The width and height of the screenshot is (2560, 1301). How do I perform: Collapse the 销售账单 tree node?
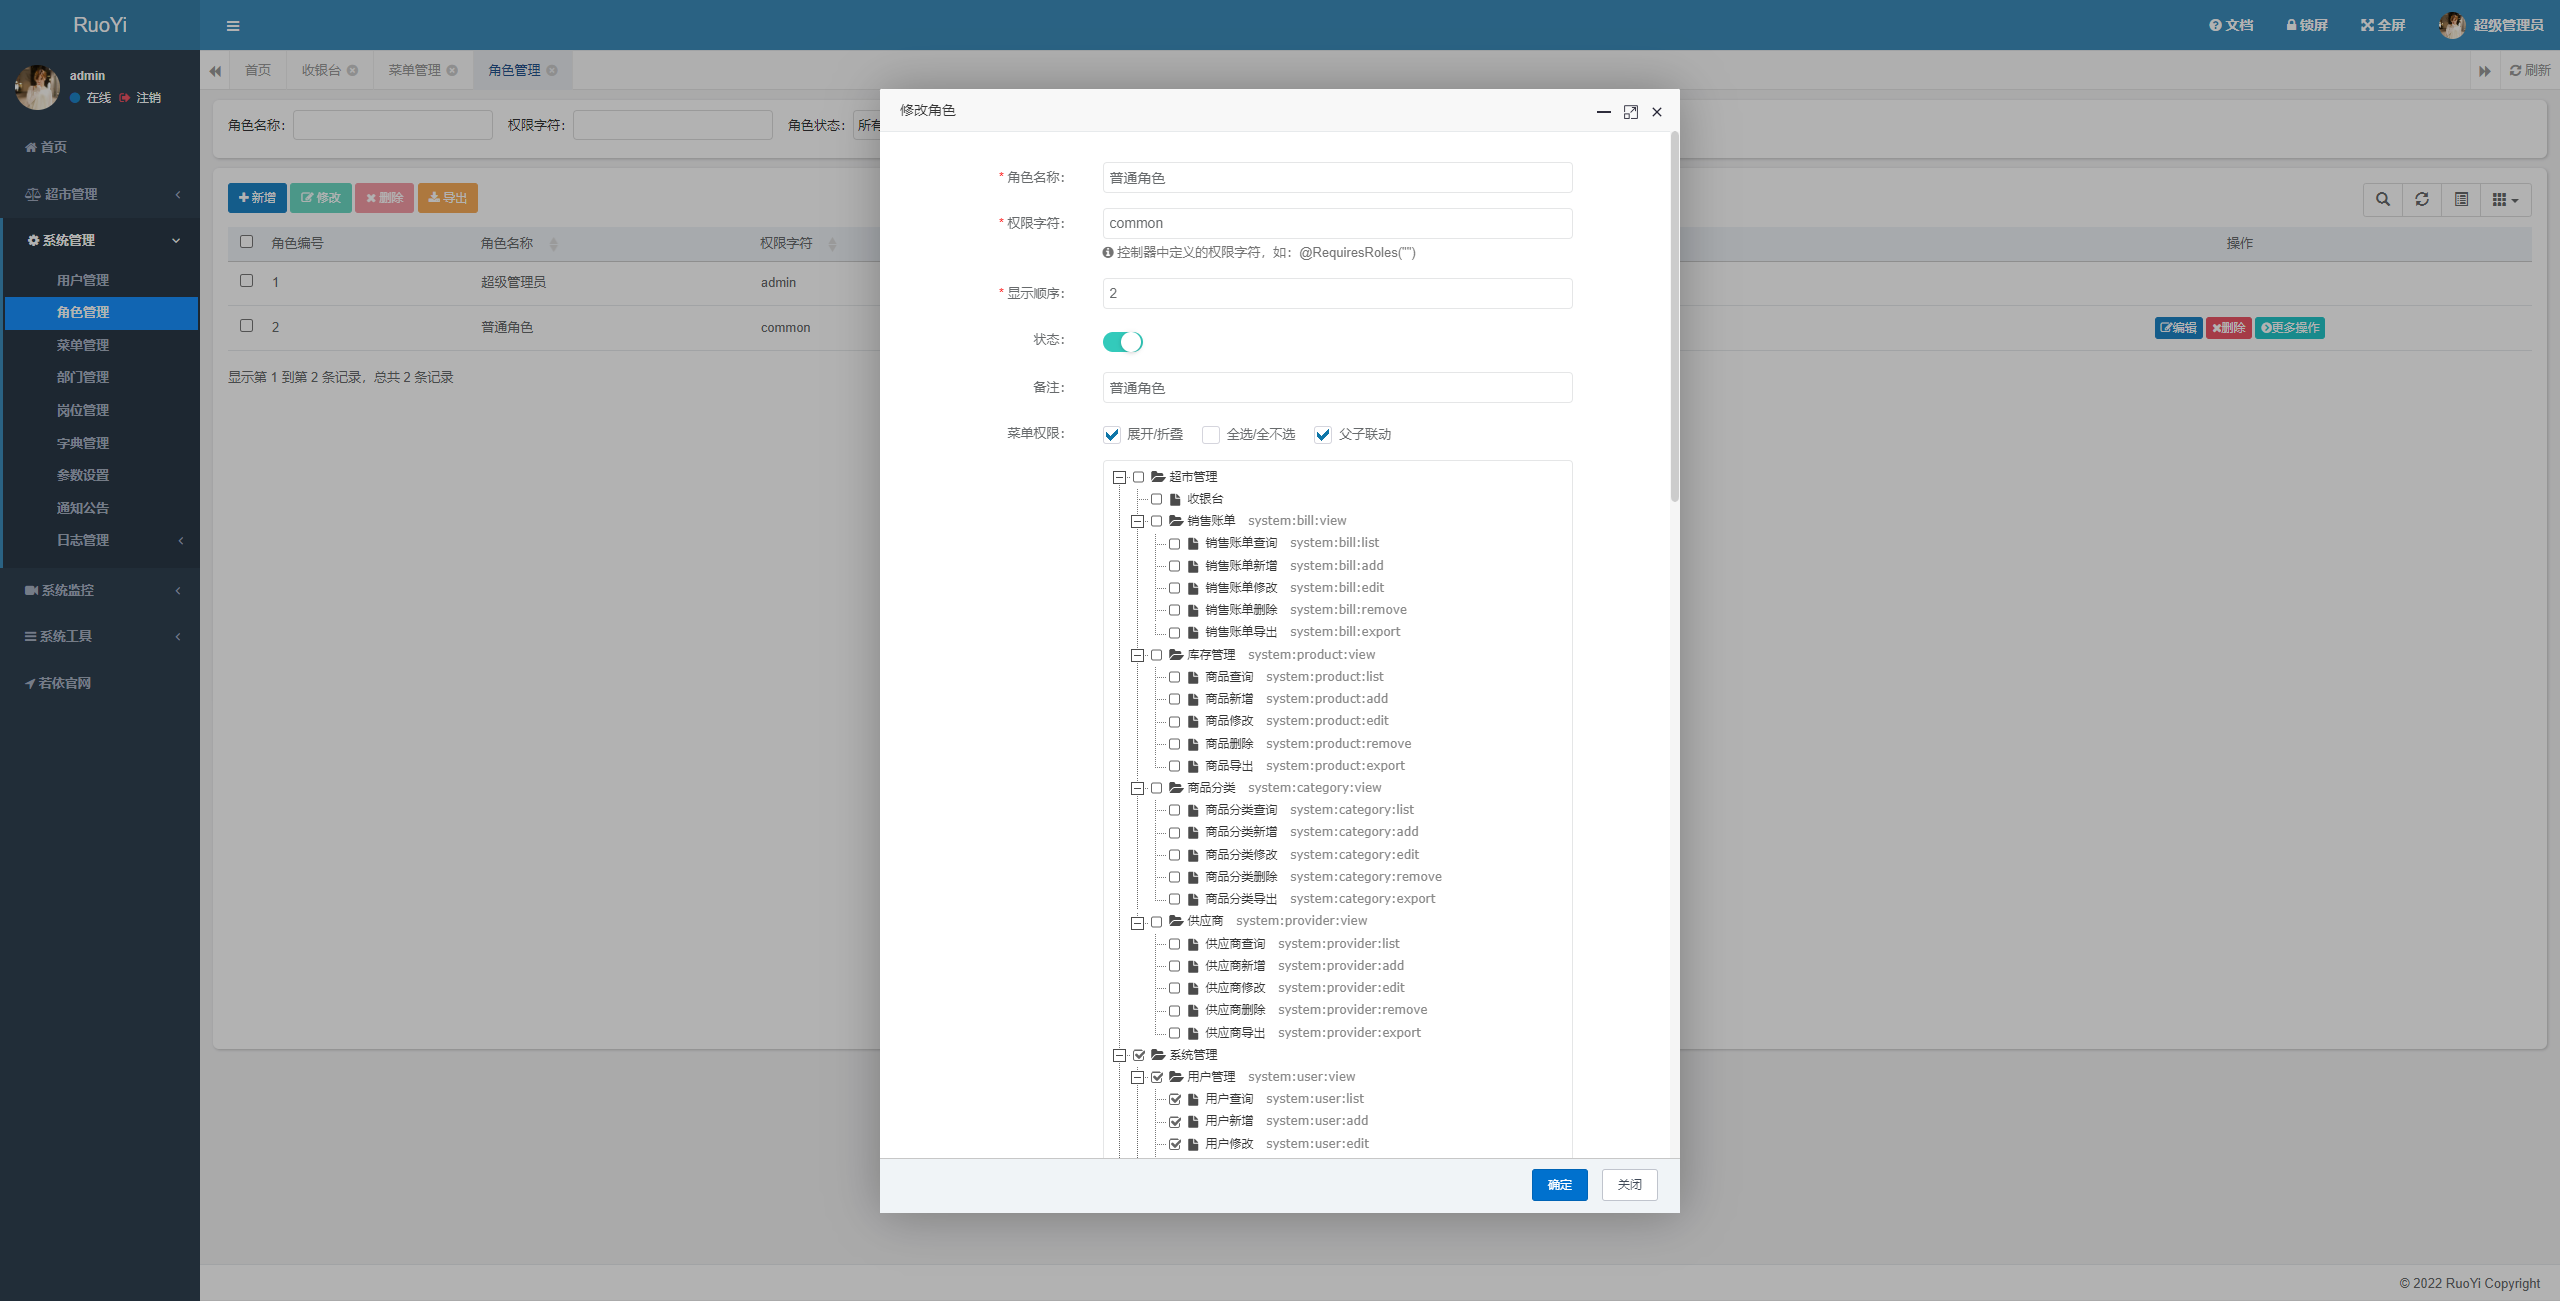(x=1137, y=521)
